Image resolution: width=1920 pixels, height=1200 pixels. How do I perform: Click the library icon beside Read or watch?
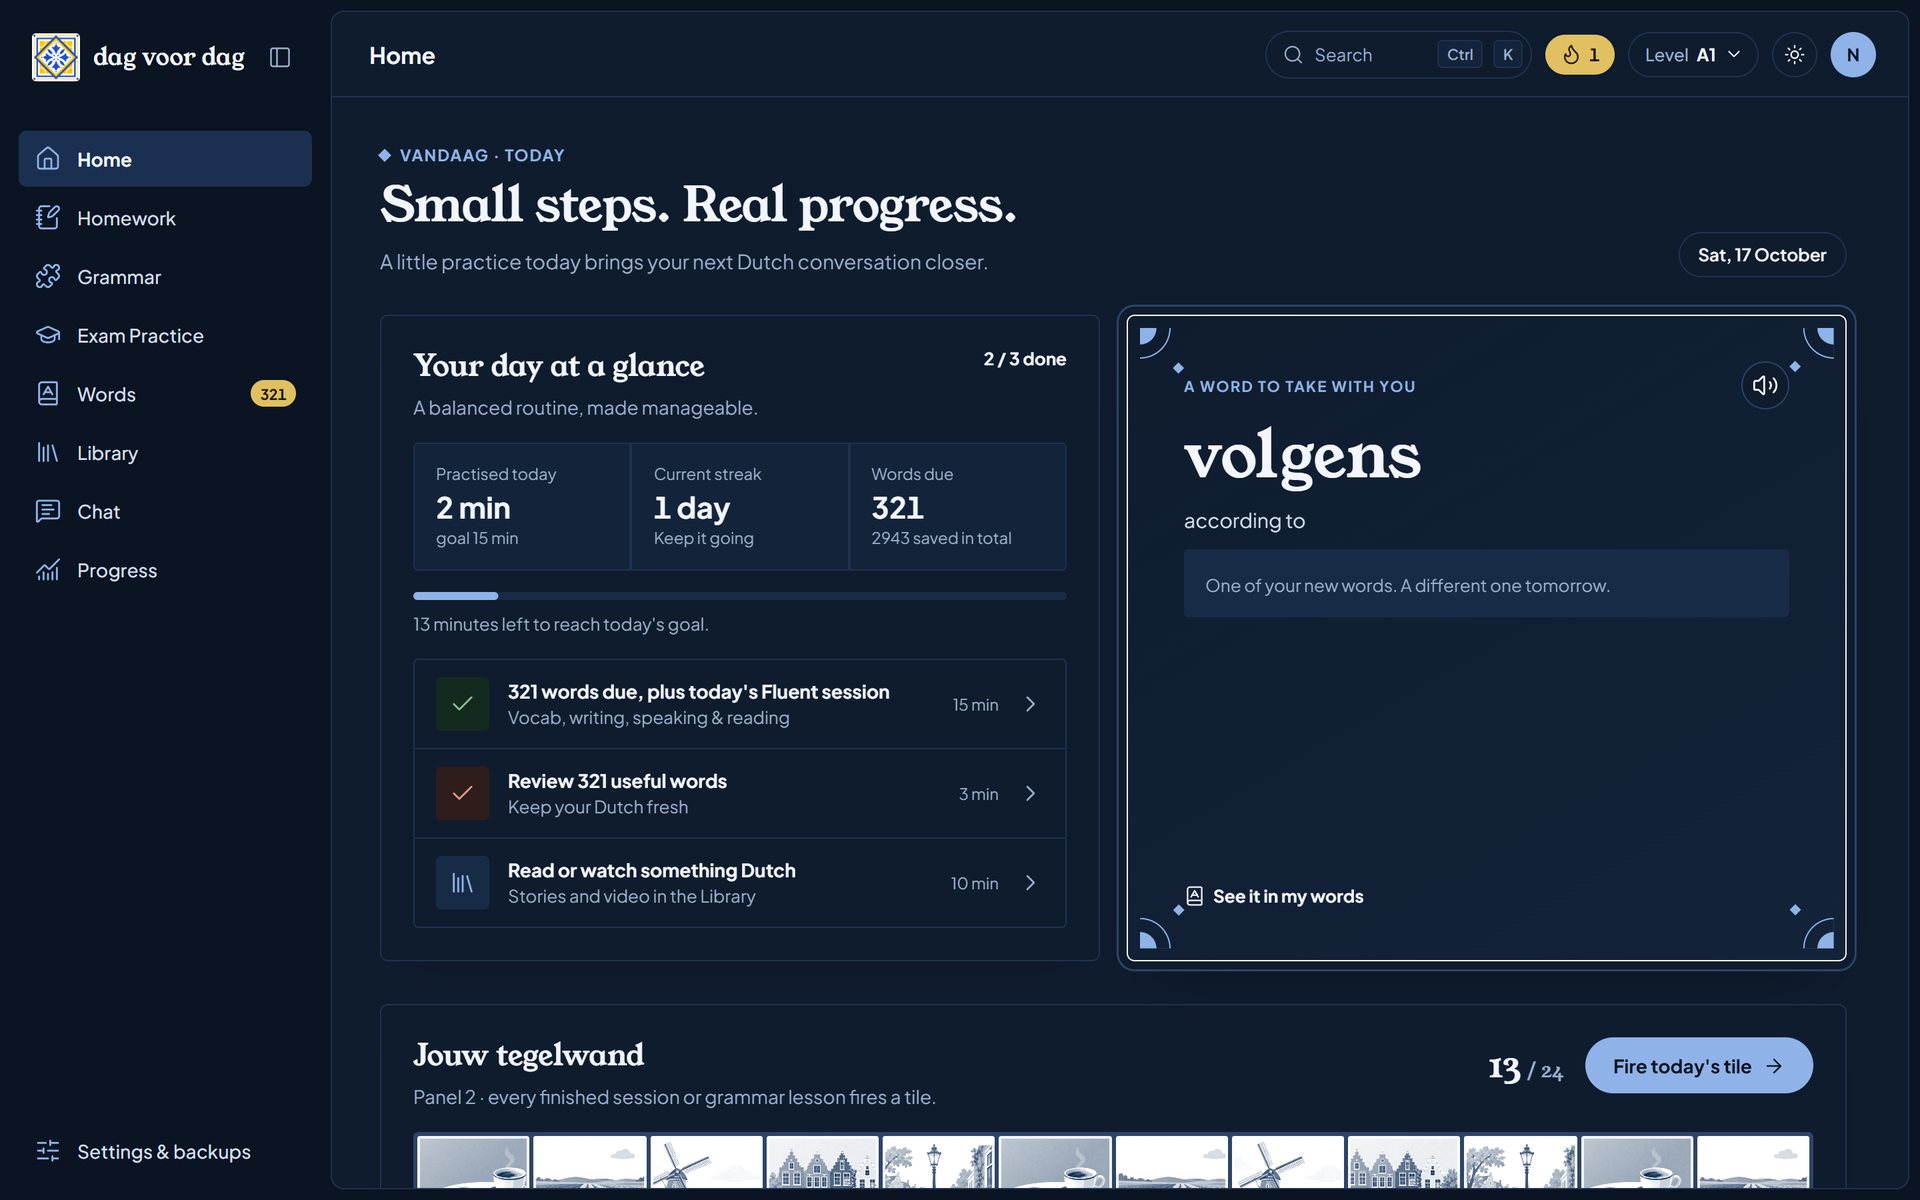pyautogui.click(x=462, y=882)
